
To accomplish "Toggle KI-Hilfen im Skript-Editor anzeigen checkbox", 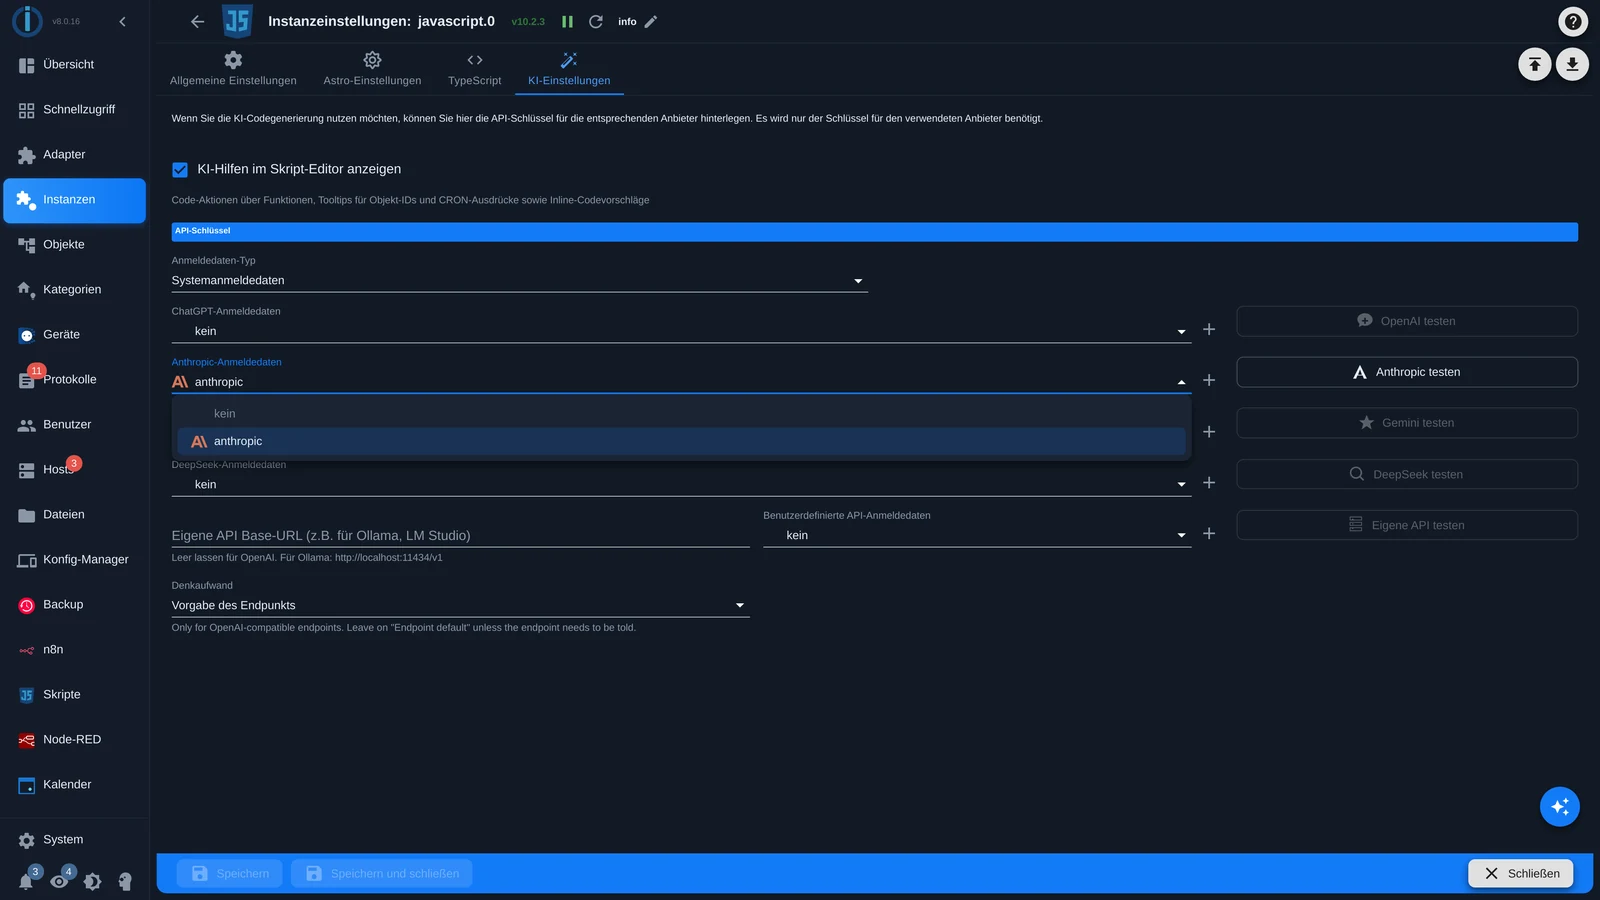I will (180, 170).
